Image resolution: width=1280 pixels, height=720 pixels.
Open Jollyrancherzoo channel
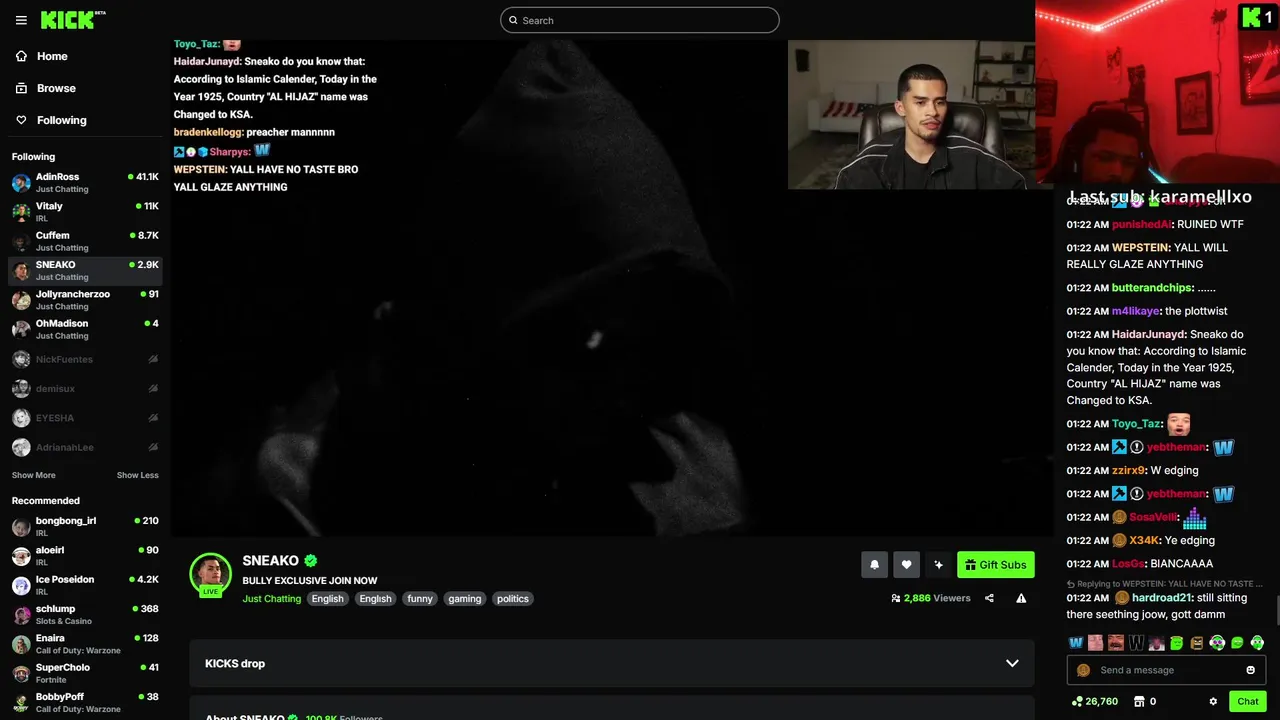(85, 300)
